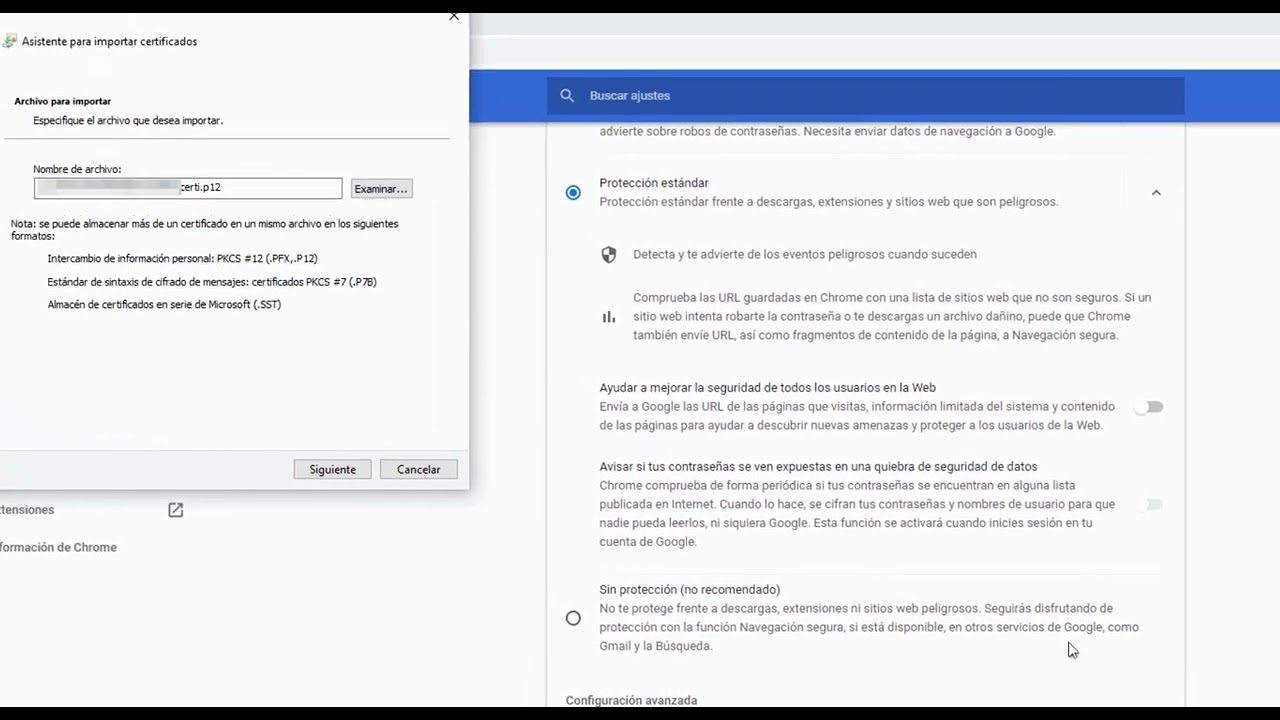Open Información de Chrome in sidebar

[59, 547]
